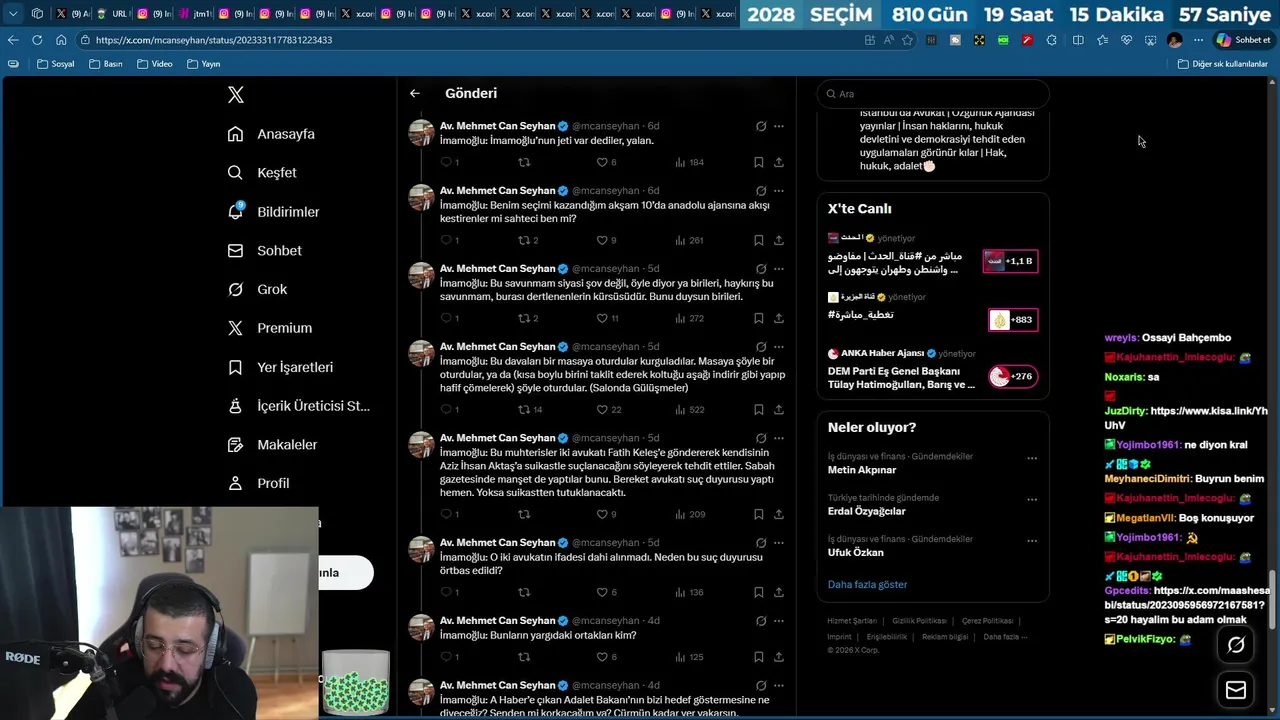Open Sosyal bookmarks folder
The height and width of the screenshot is (720, 1280).
[x=56, y=64]
